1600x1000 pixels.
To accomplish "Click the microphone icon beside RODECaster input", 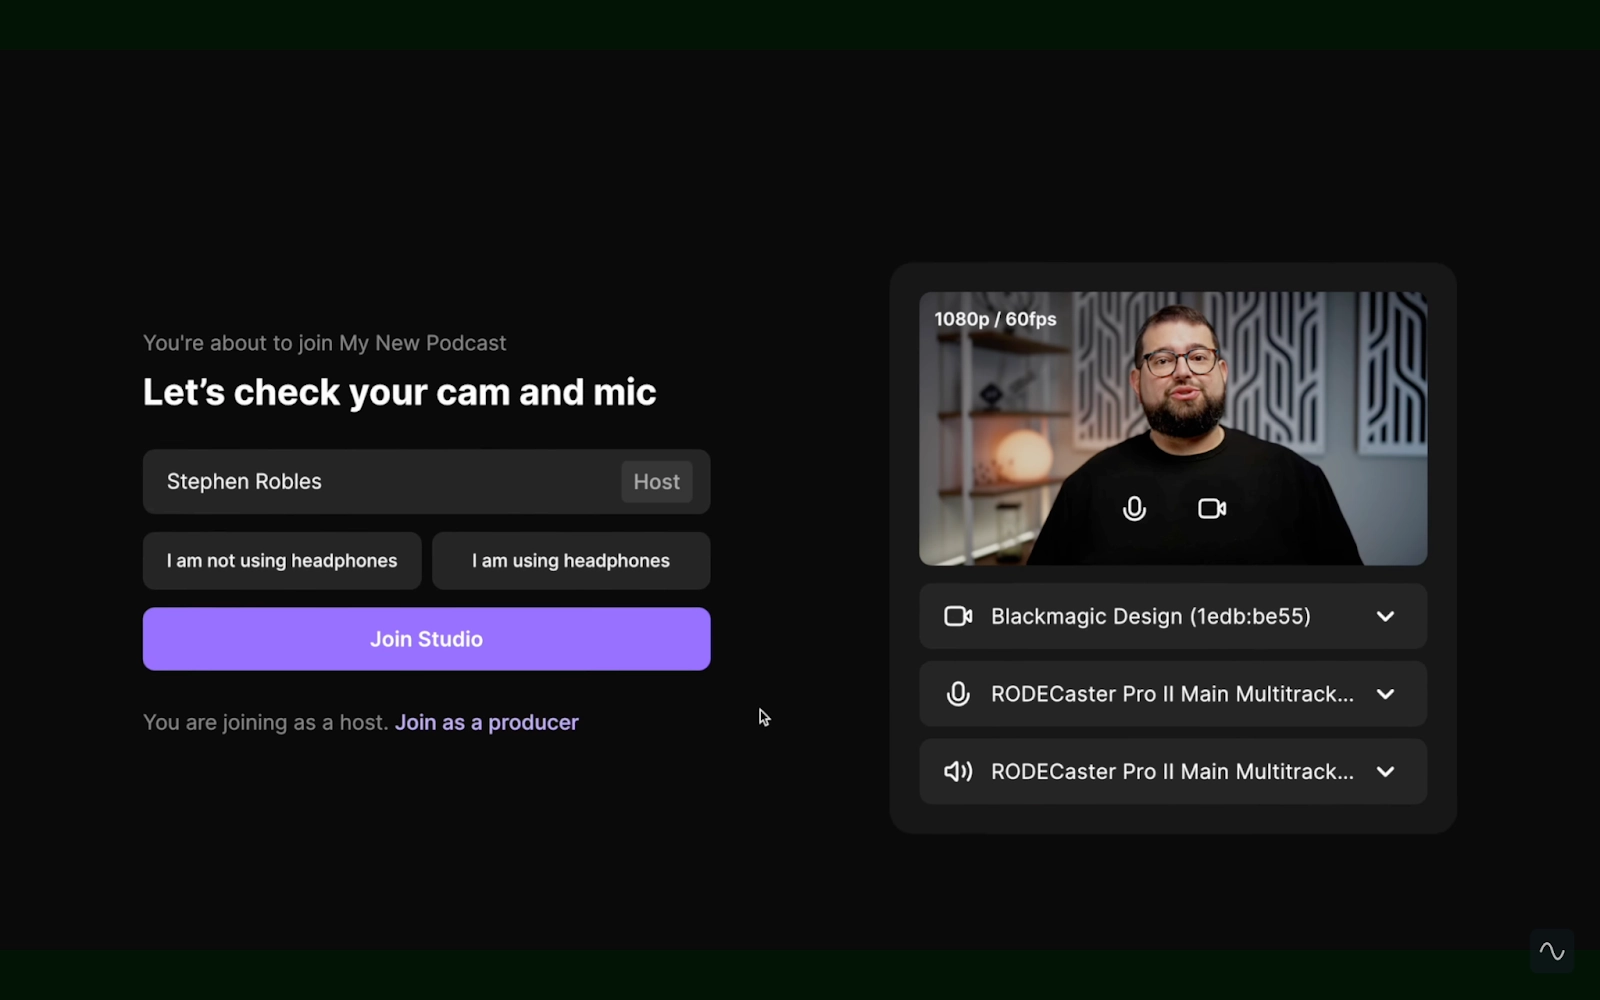I will (x=957, y=693).
